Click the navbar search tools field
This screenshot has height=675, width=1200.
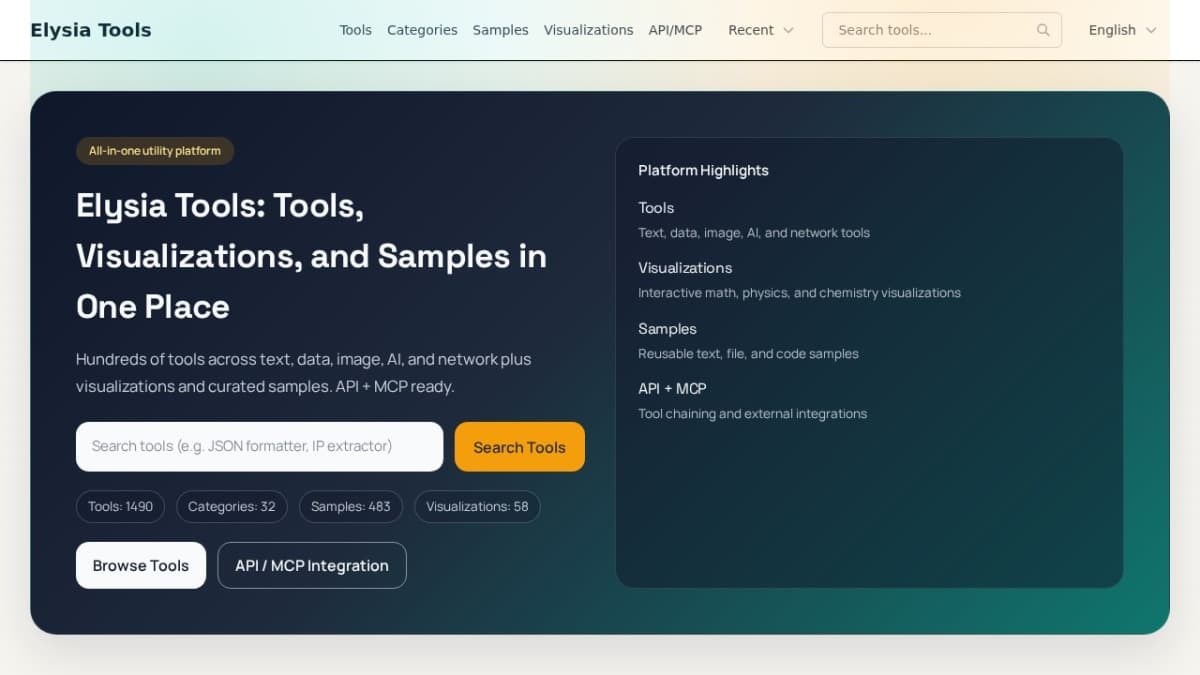point(930,30)
